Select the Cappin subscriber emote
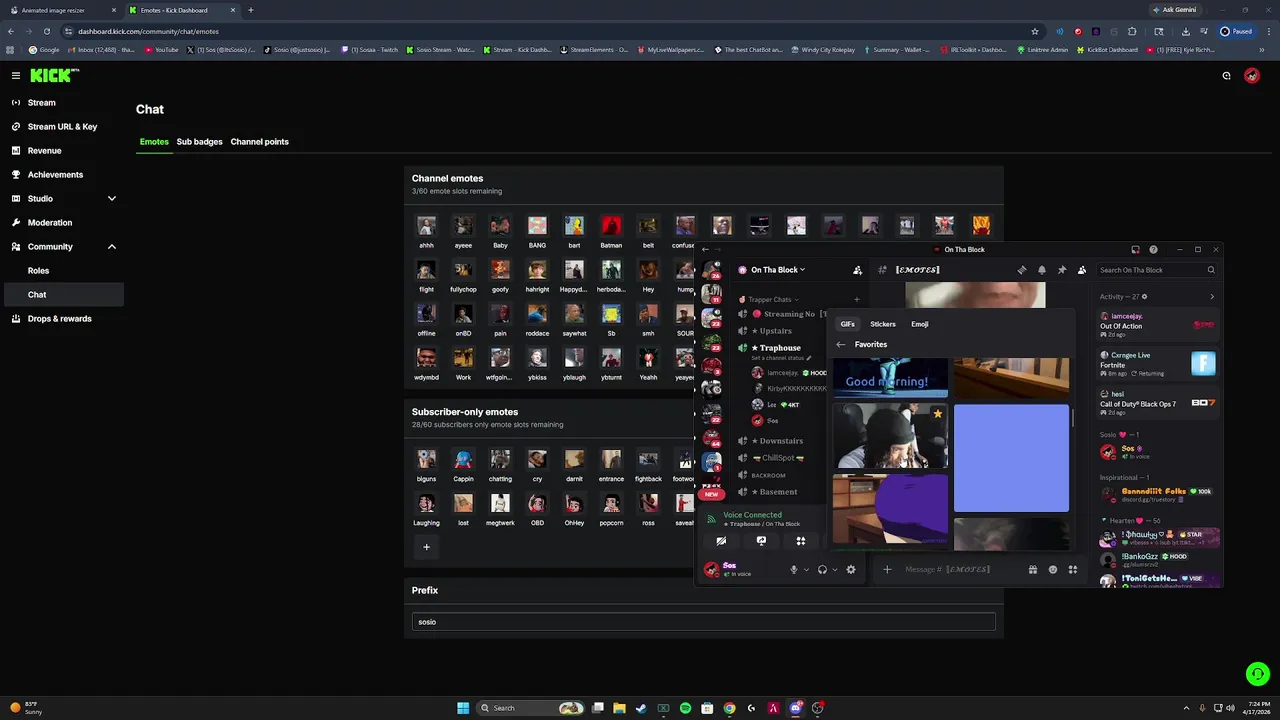Screen dimensions: 1280x720 [x=463, y=460]
